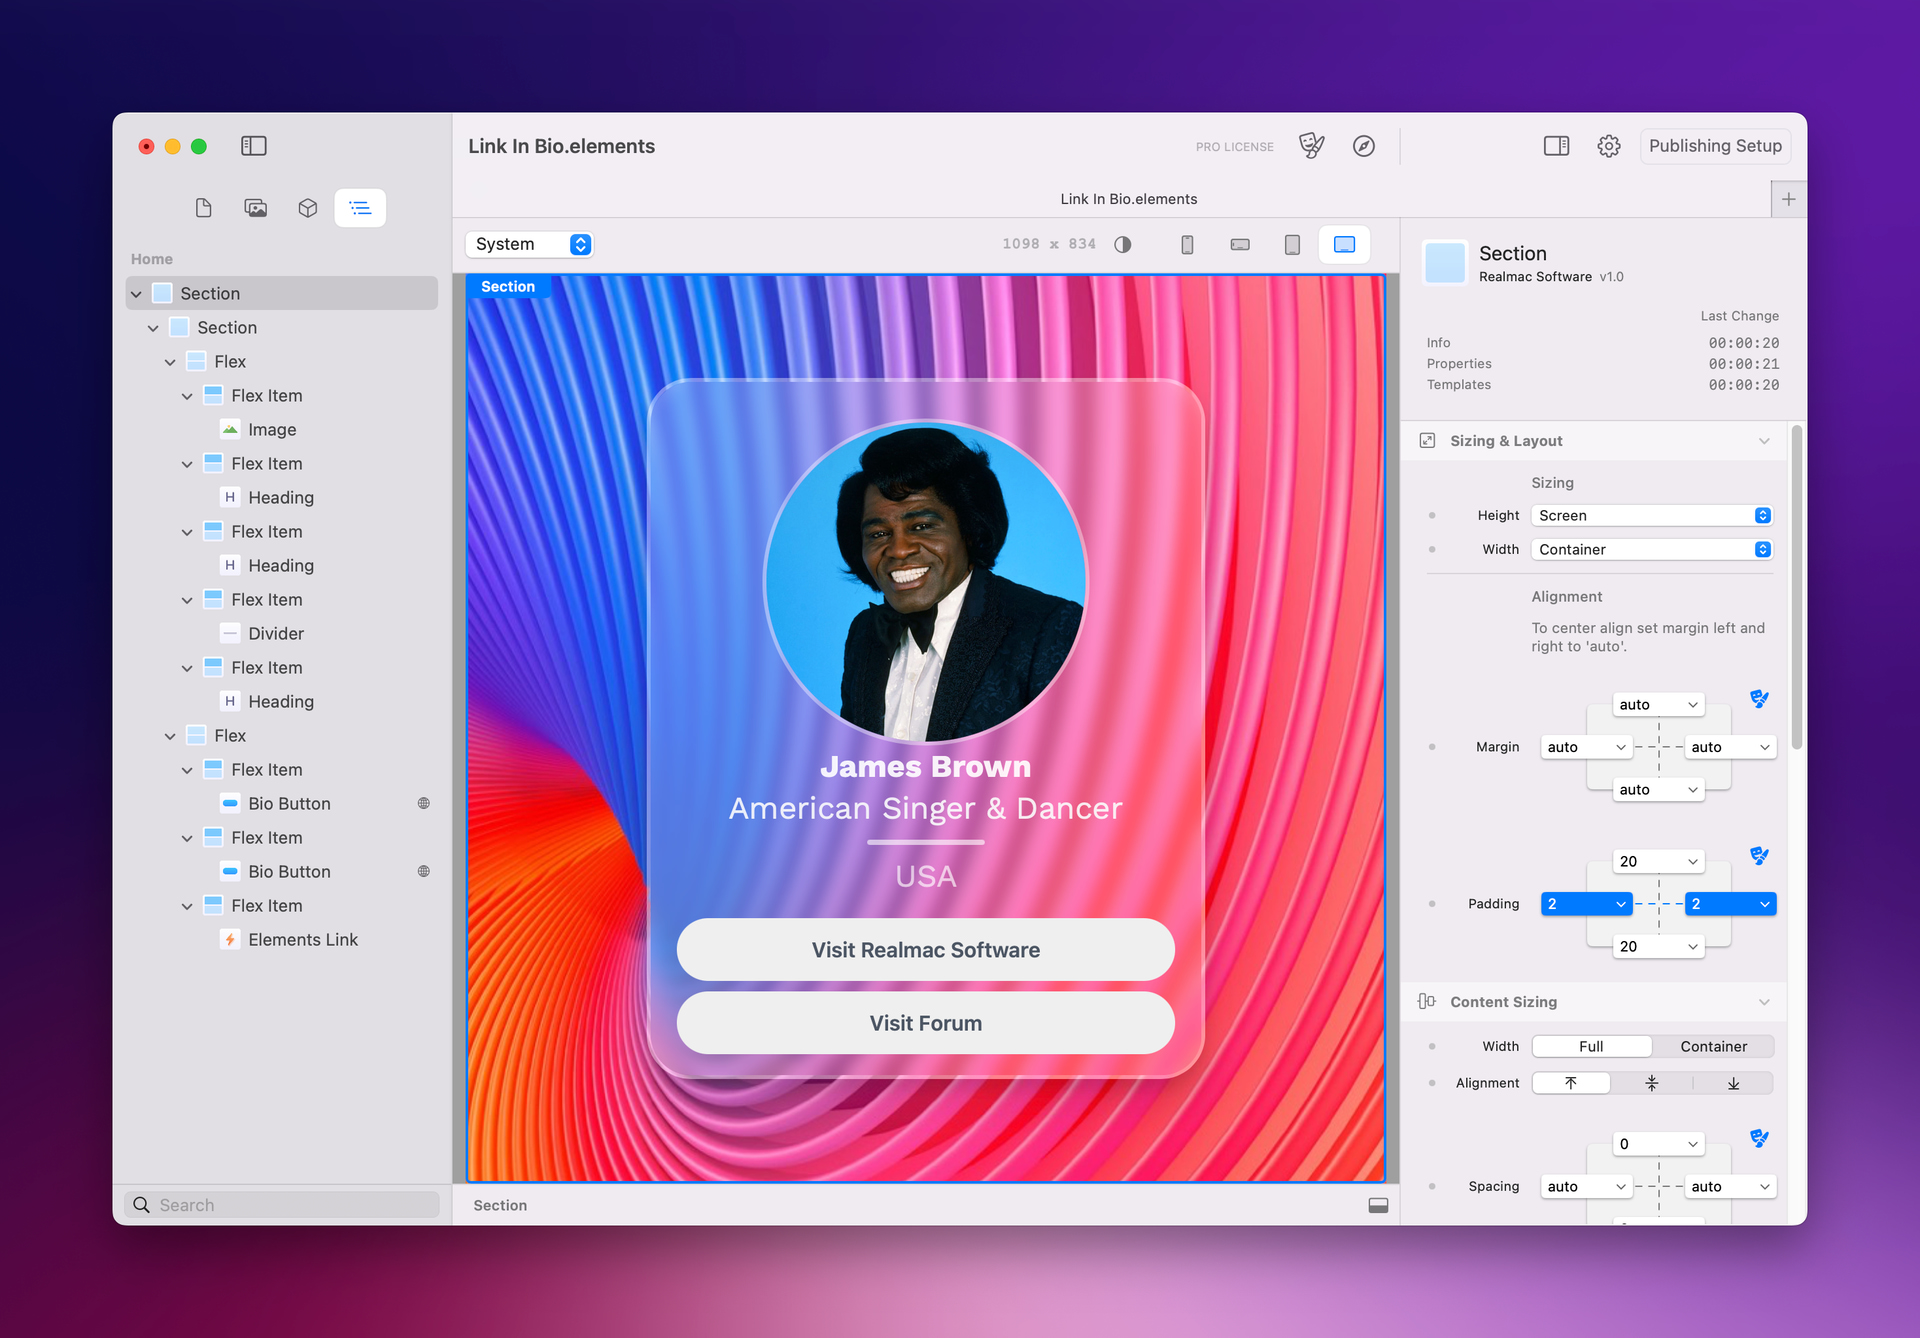The image size is (1920, 1338).
Task: Switch to phone portrait preview
Action: pyautogui.click(x=1187, y=243)
